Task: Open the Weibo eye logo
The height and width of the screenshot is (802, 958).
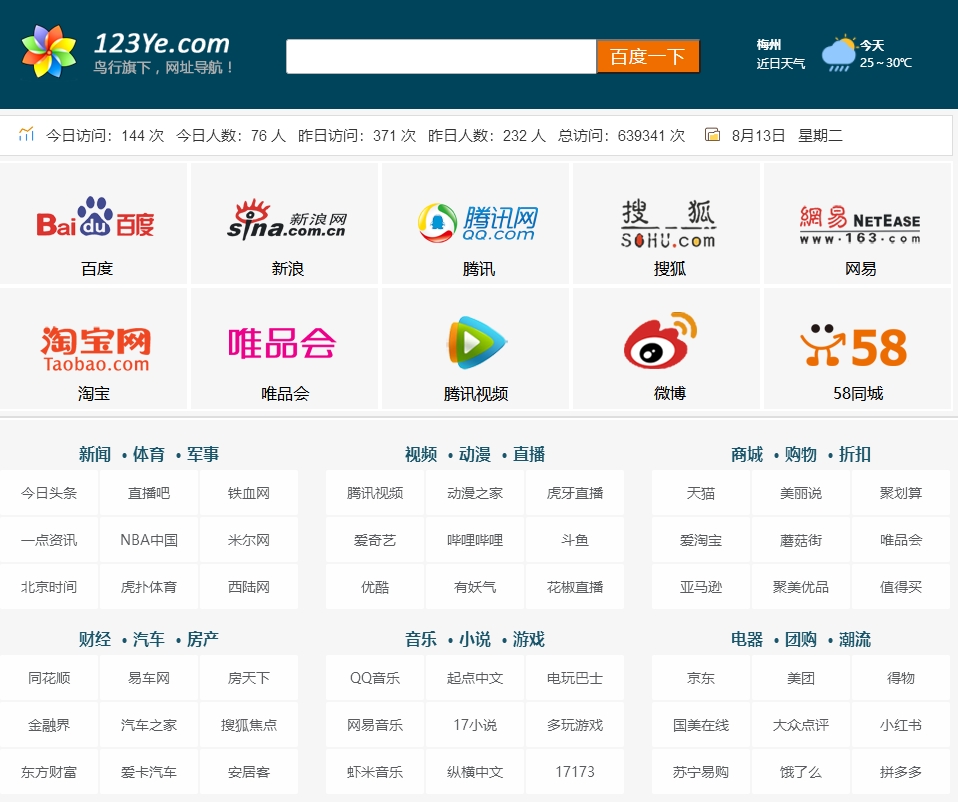Action: tap(660, 342)
